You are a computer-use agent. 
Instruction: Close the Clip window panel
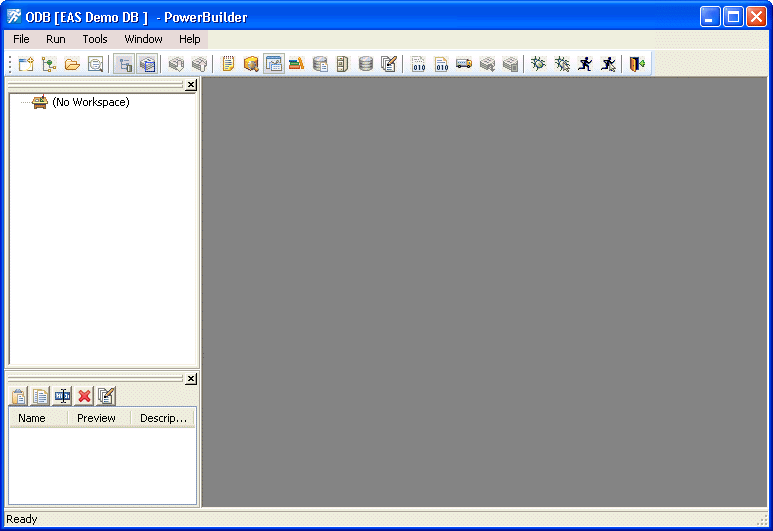191,379
